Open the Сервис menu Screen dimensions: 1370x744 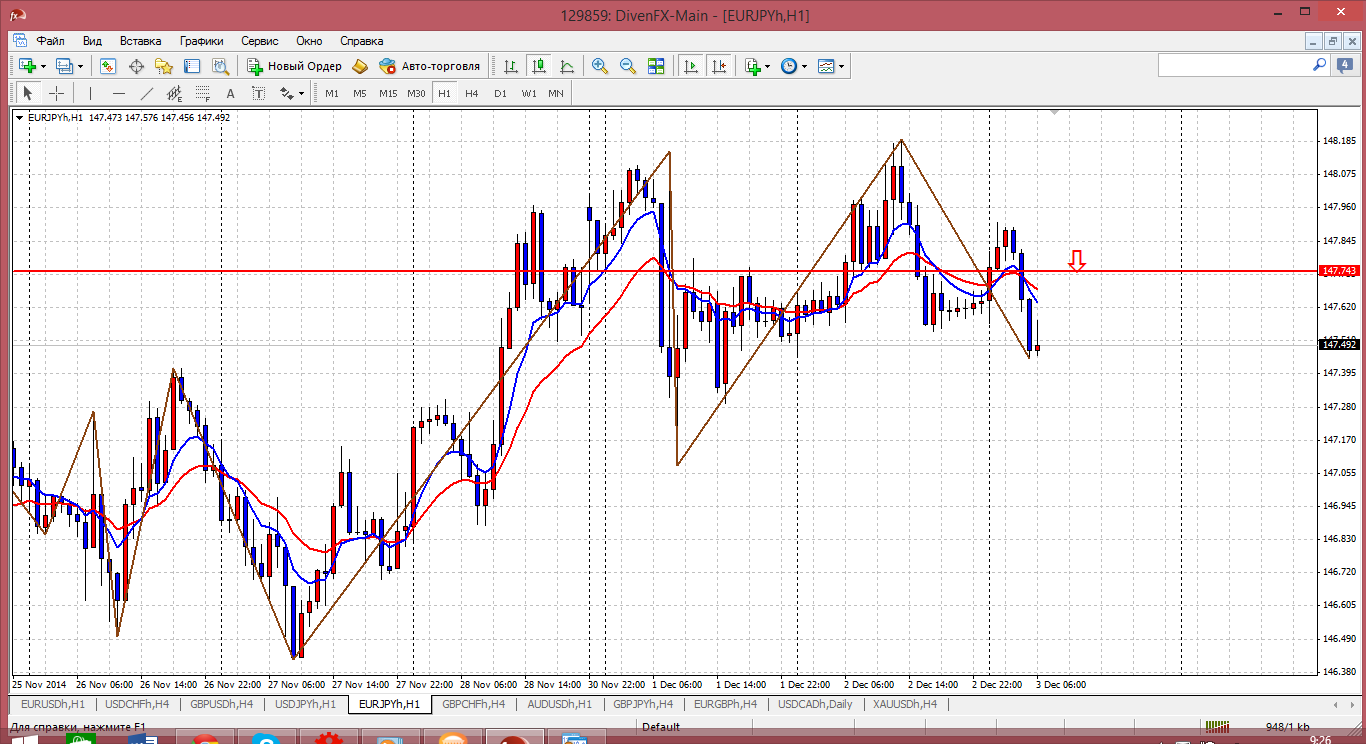pyautogui.click(x=259, y=41)
